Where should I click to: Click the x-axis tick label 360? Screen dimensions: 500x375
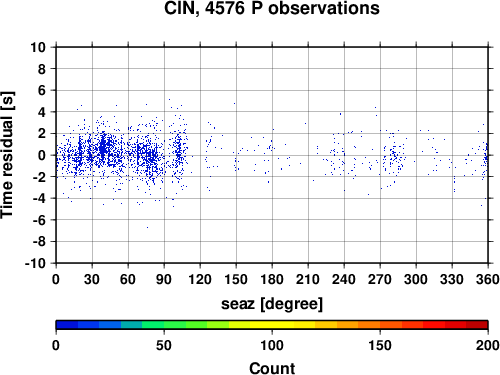coord(488,279)
